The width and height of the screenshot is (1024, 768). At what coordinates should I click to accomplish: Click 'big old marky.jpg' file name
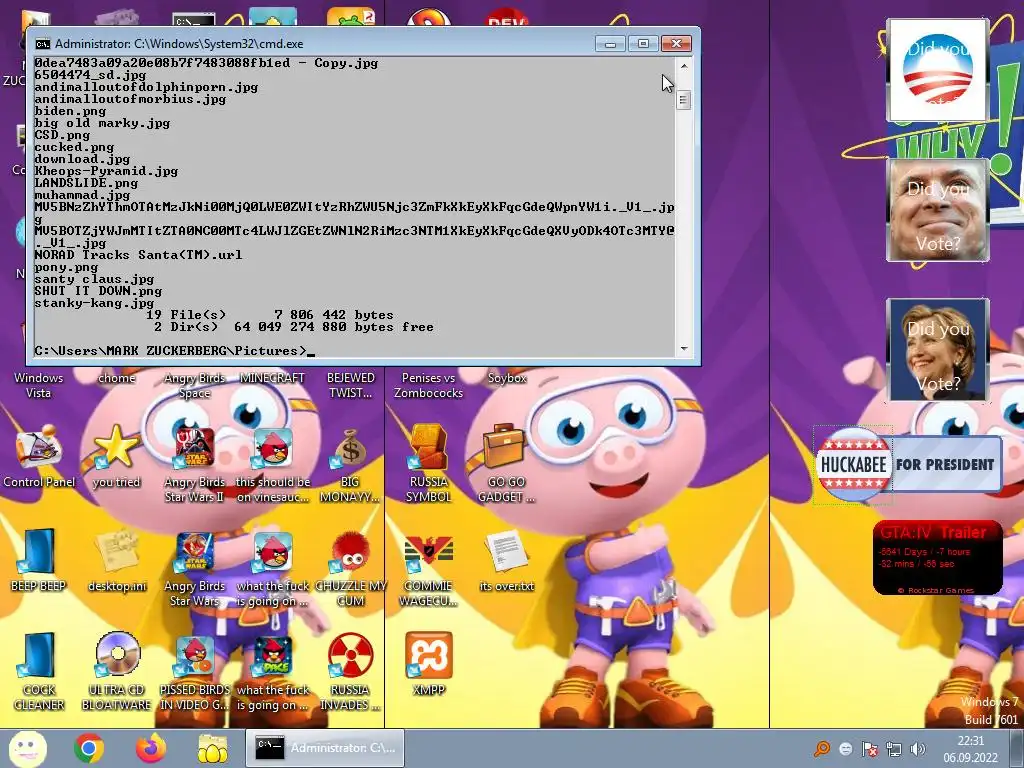[x=102, y=123]
